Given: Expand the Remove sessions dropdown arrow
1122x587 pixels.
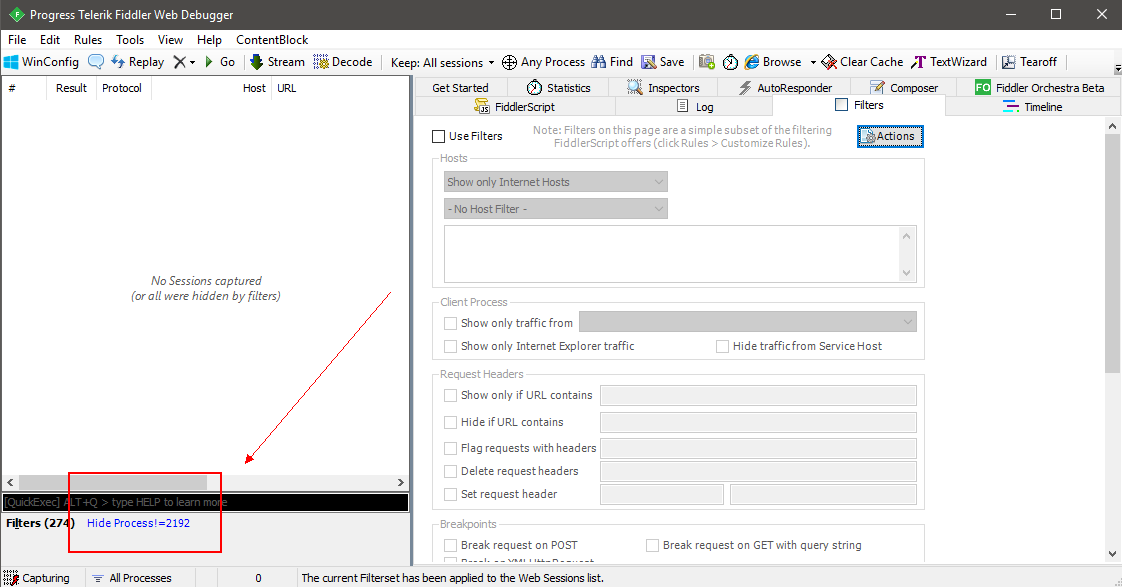Looking at the screenshot, I should [x=192, y=62].
